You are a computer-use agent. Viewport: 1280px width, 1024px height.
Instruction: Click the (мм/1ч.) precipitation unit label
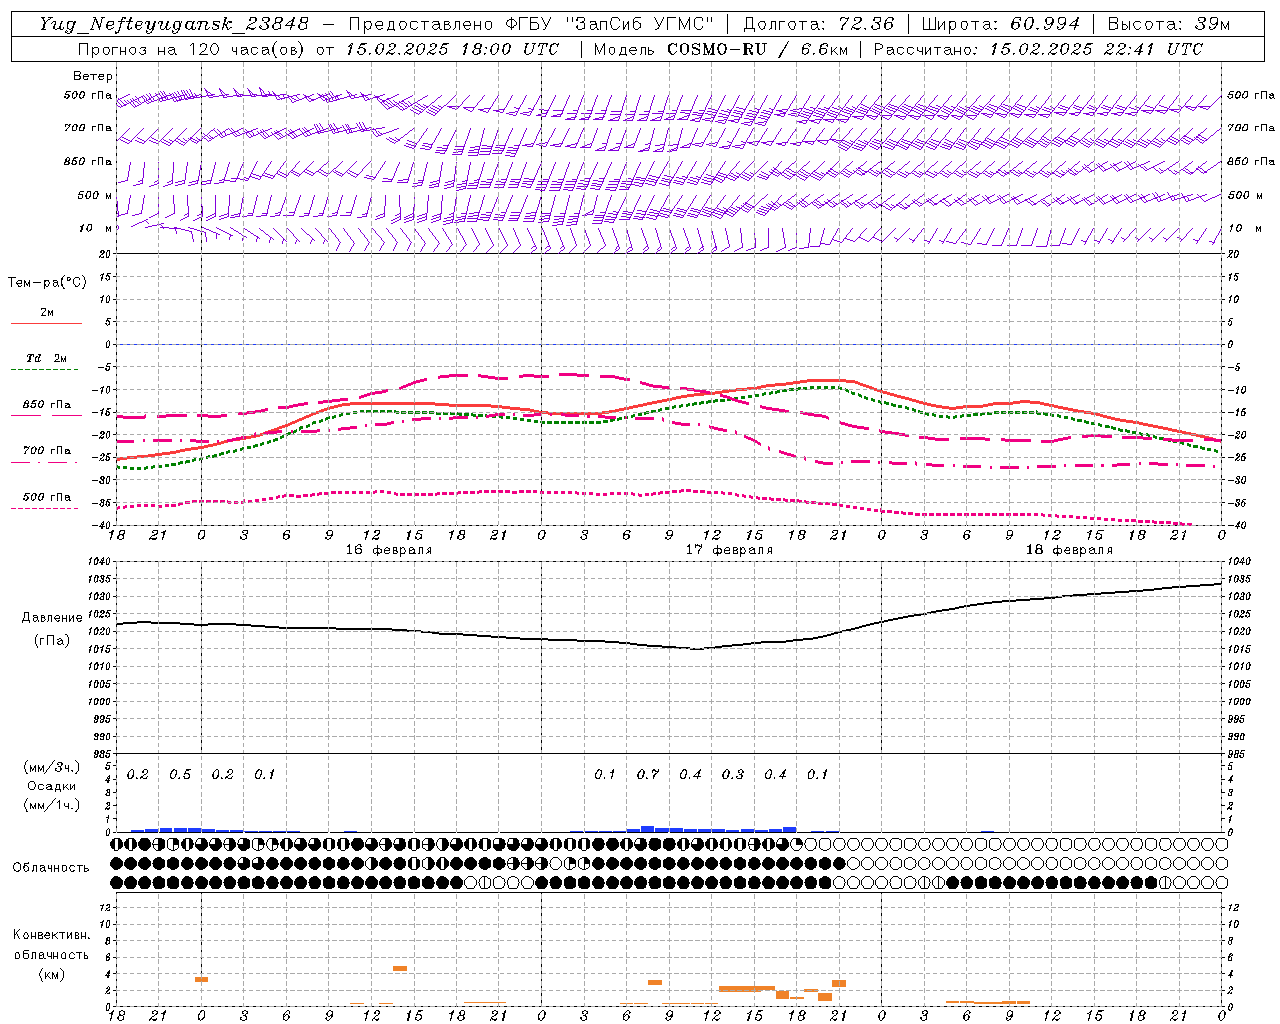pyautogui.click(x=52, y=805)
